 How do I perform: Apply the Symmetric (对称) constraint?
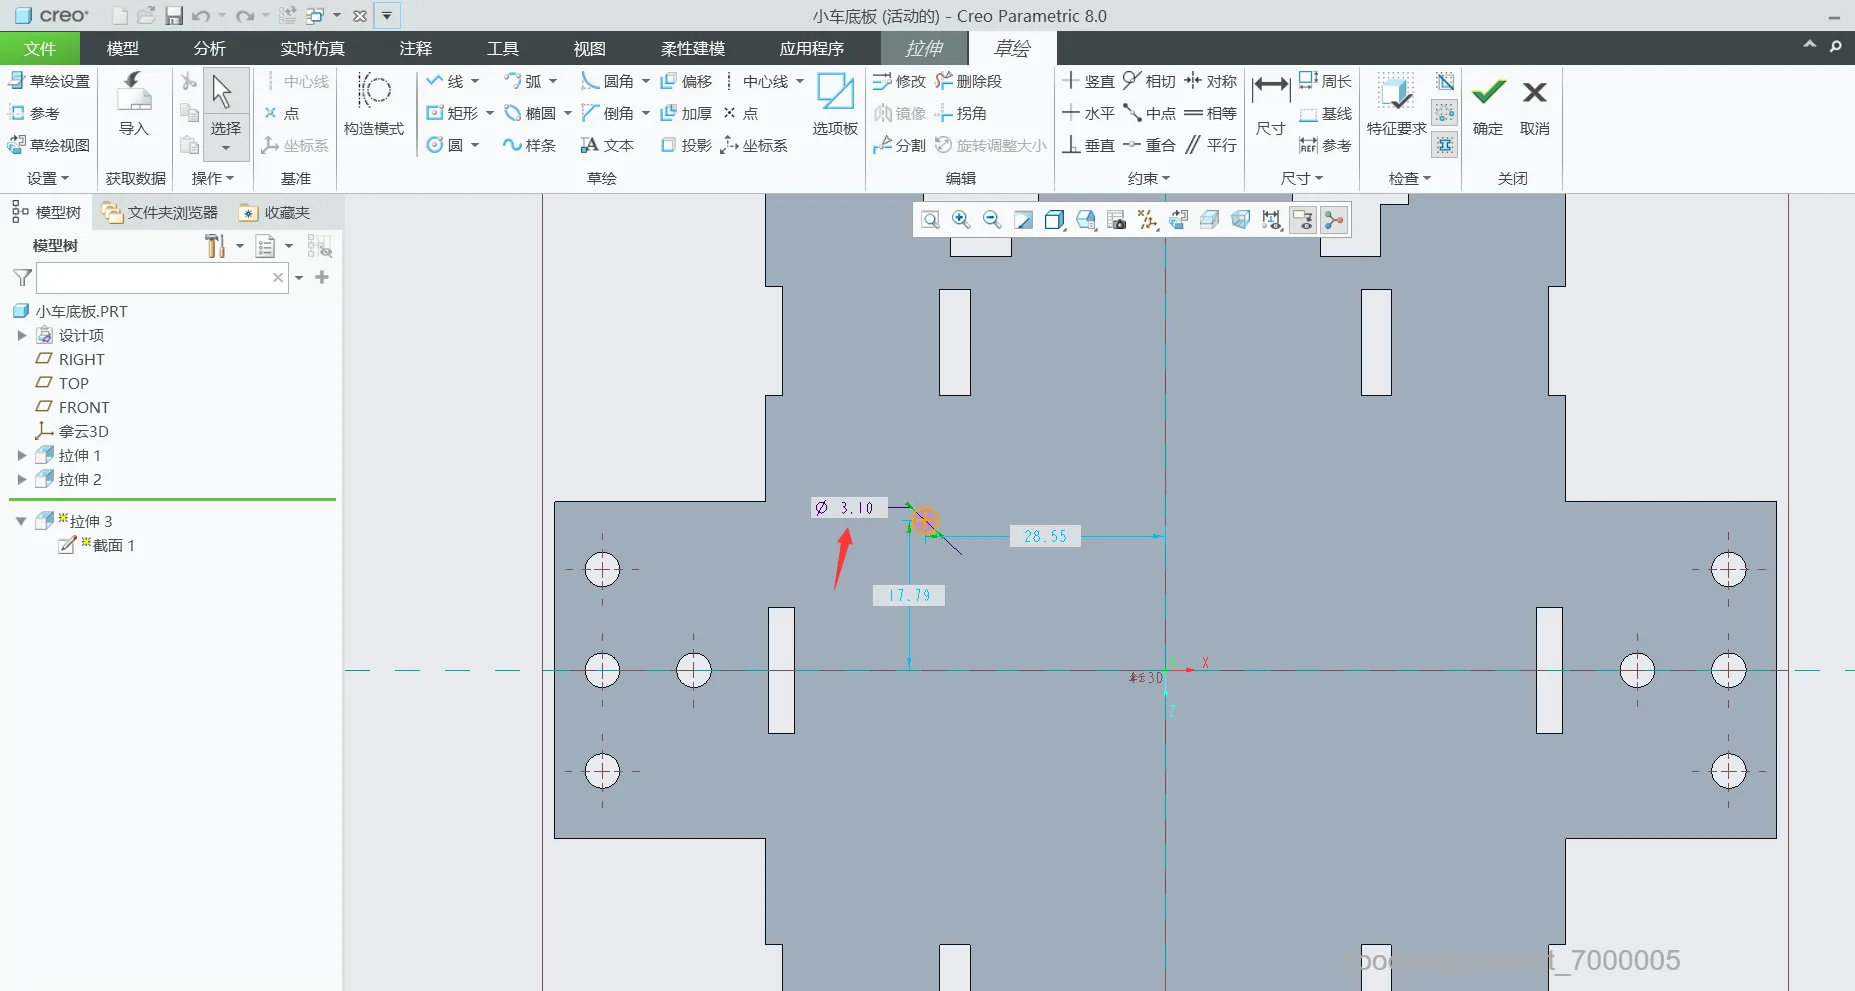click(x=1211, y=81)
